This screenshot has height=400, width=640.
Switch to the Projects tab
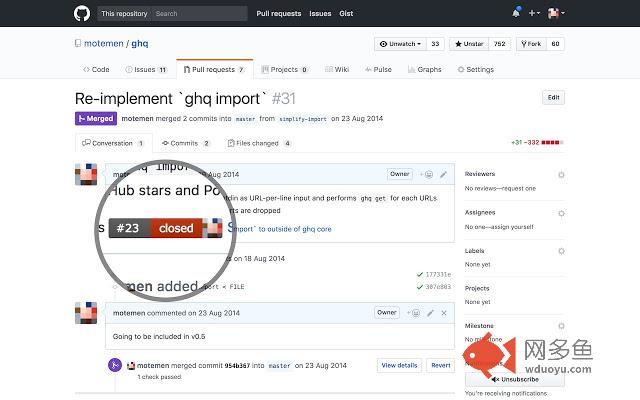click(284, 69)
